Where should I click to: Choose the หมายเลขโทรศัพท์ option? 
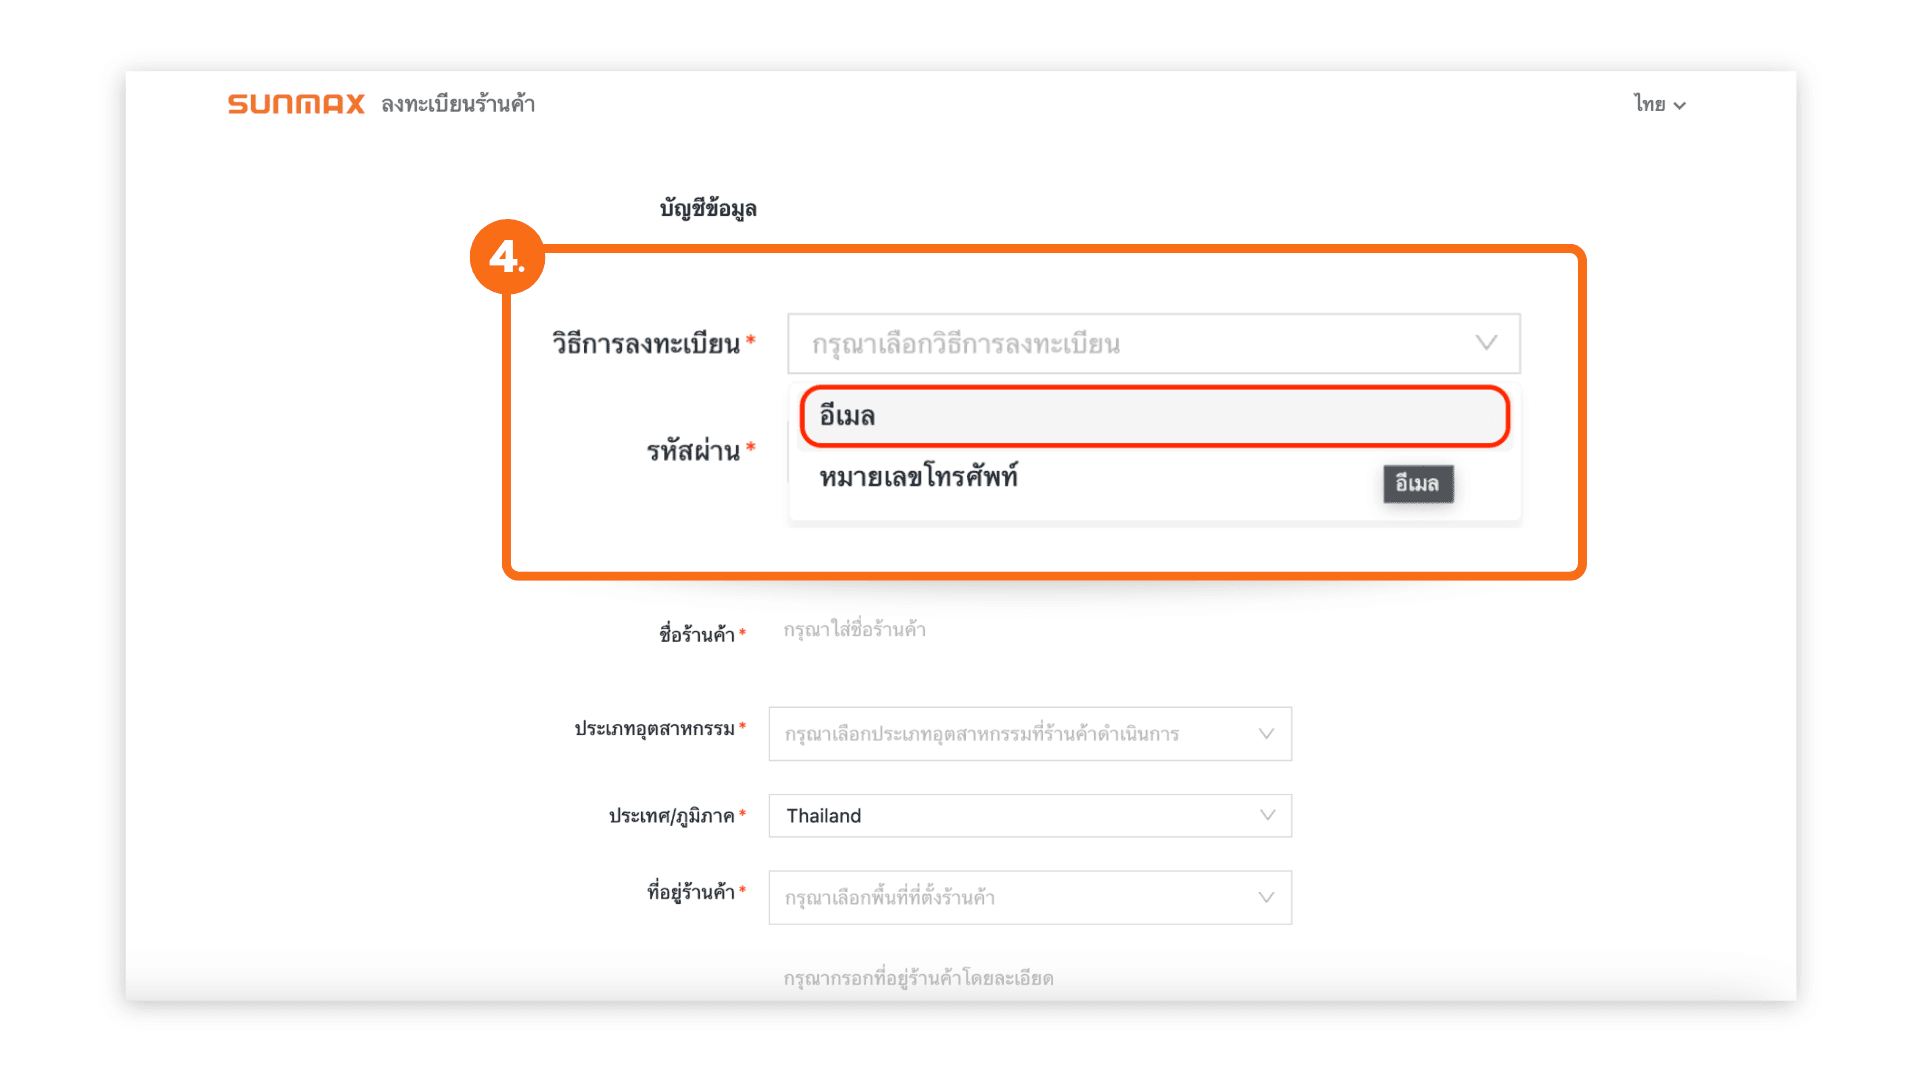tap(919, 478)
